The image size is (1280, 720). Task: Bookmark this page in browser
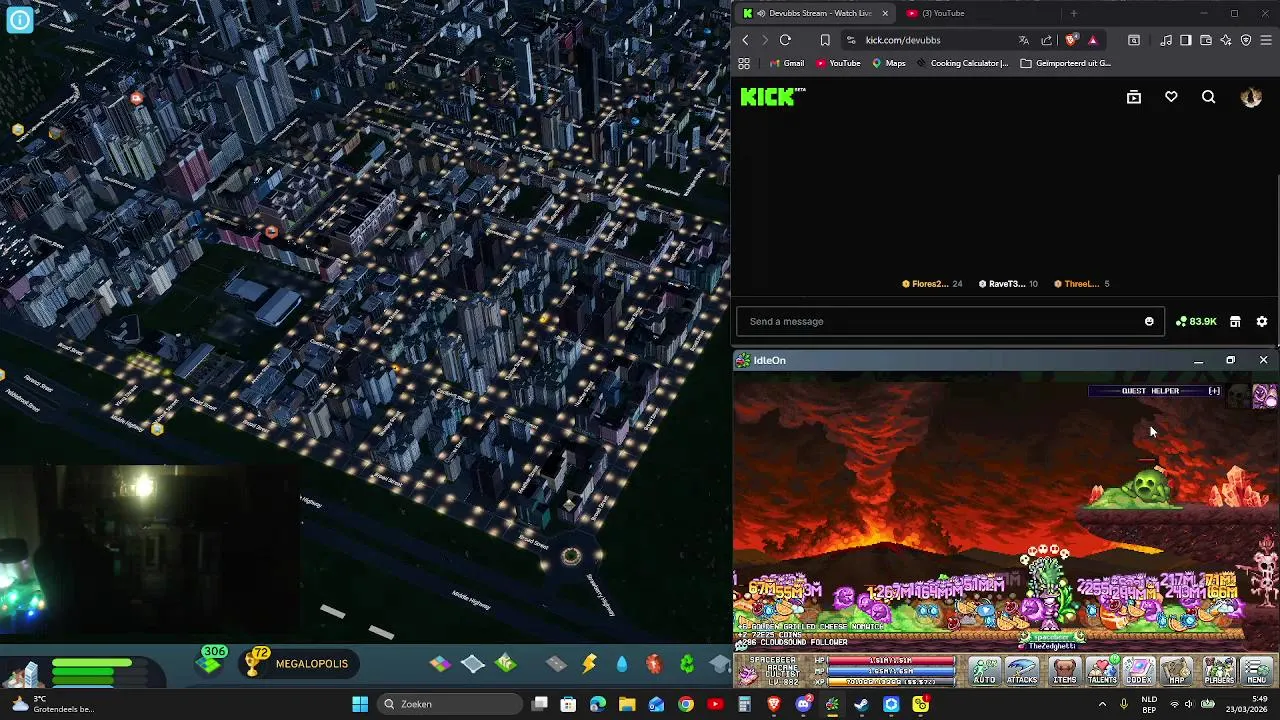(x=825, y=40)
